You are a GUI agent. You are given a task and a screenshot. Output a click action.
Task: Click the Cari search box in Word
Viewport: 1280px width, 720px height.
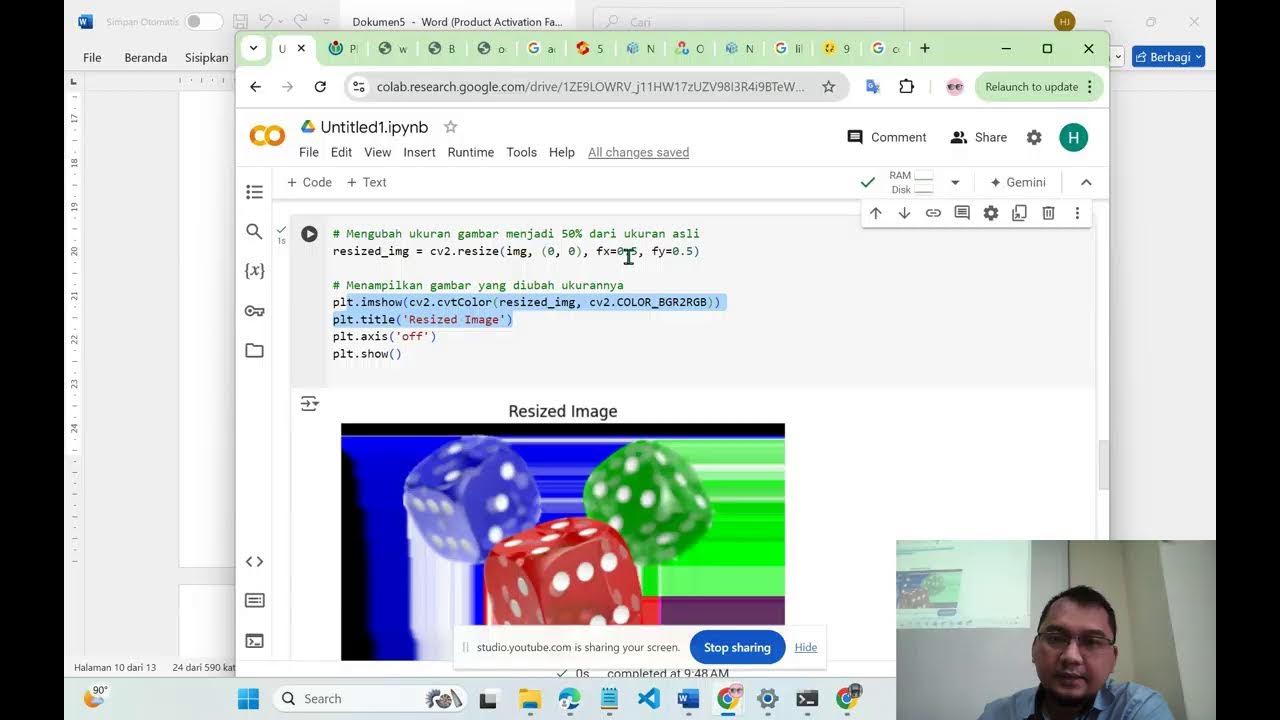[749, 21]
